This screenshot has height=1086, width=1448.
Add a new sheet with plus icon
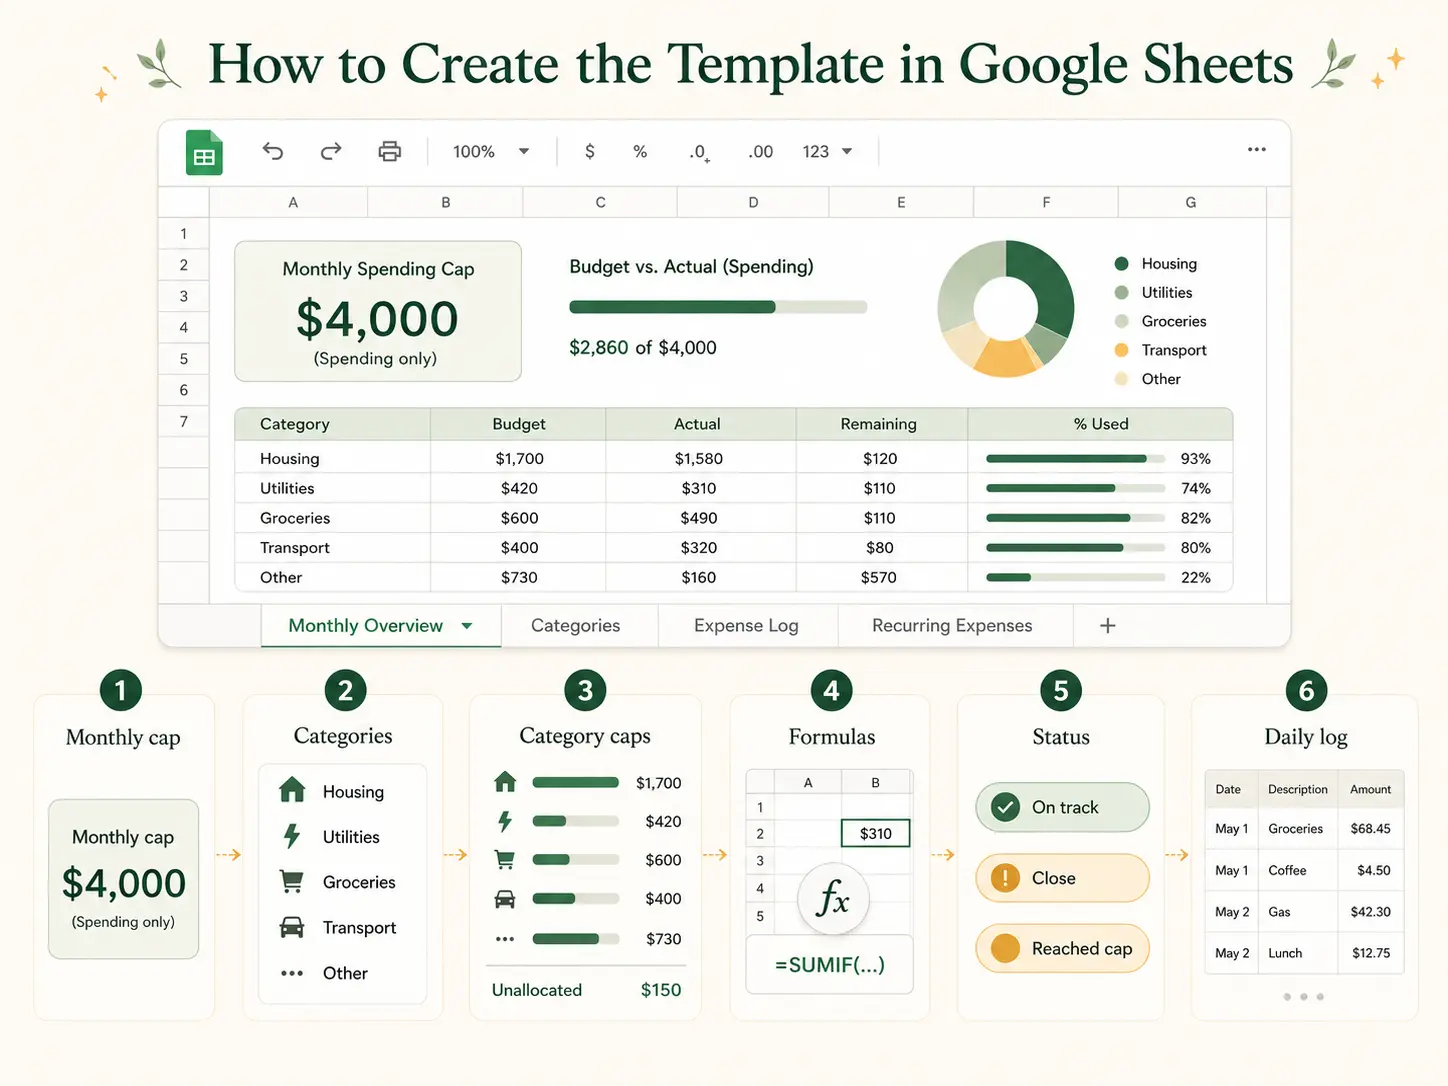1107,626
